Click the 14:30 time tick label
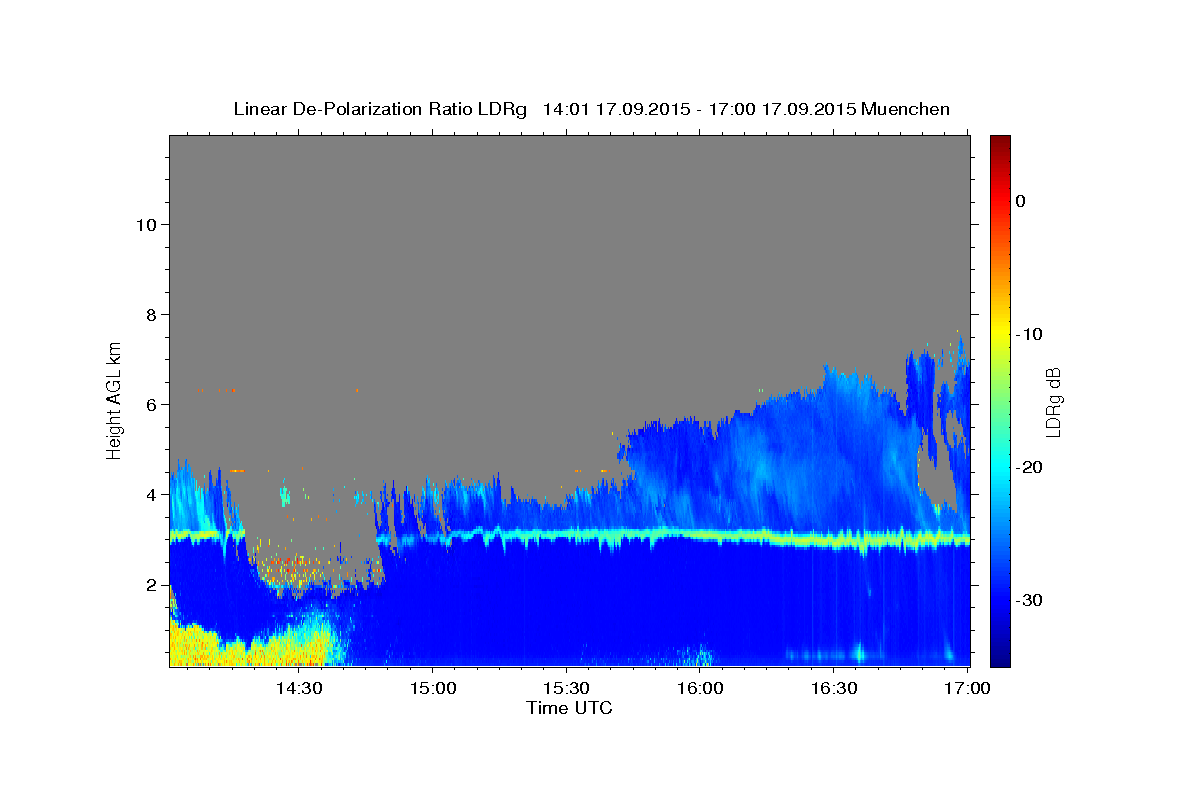Screen dimensions: 1200x800 [x=299, y=688]
